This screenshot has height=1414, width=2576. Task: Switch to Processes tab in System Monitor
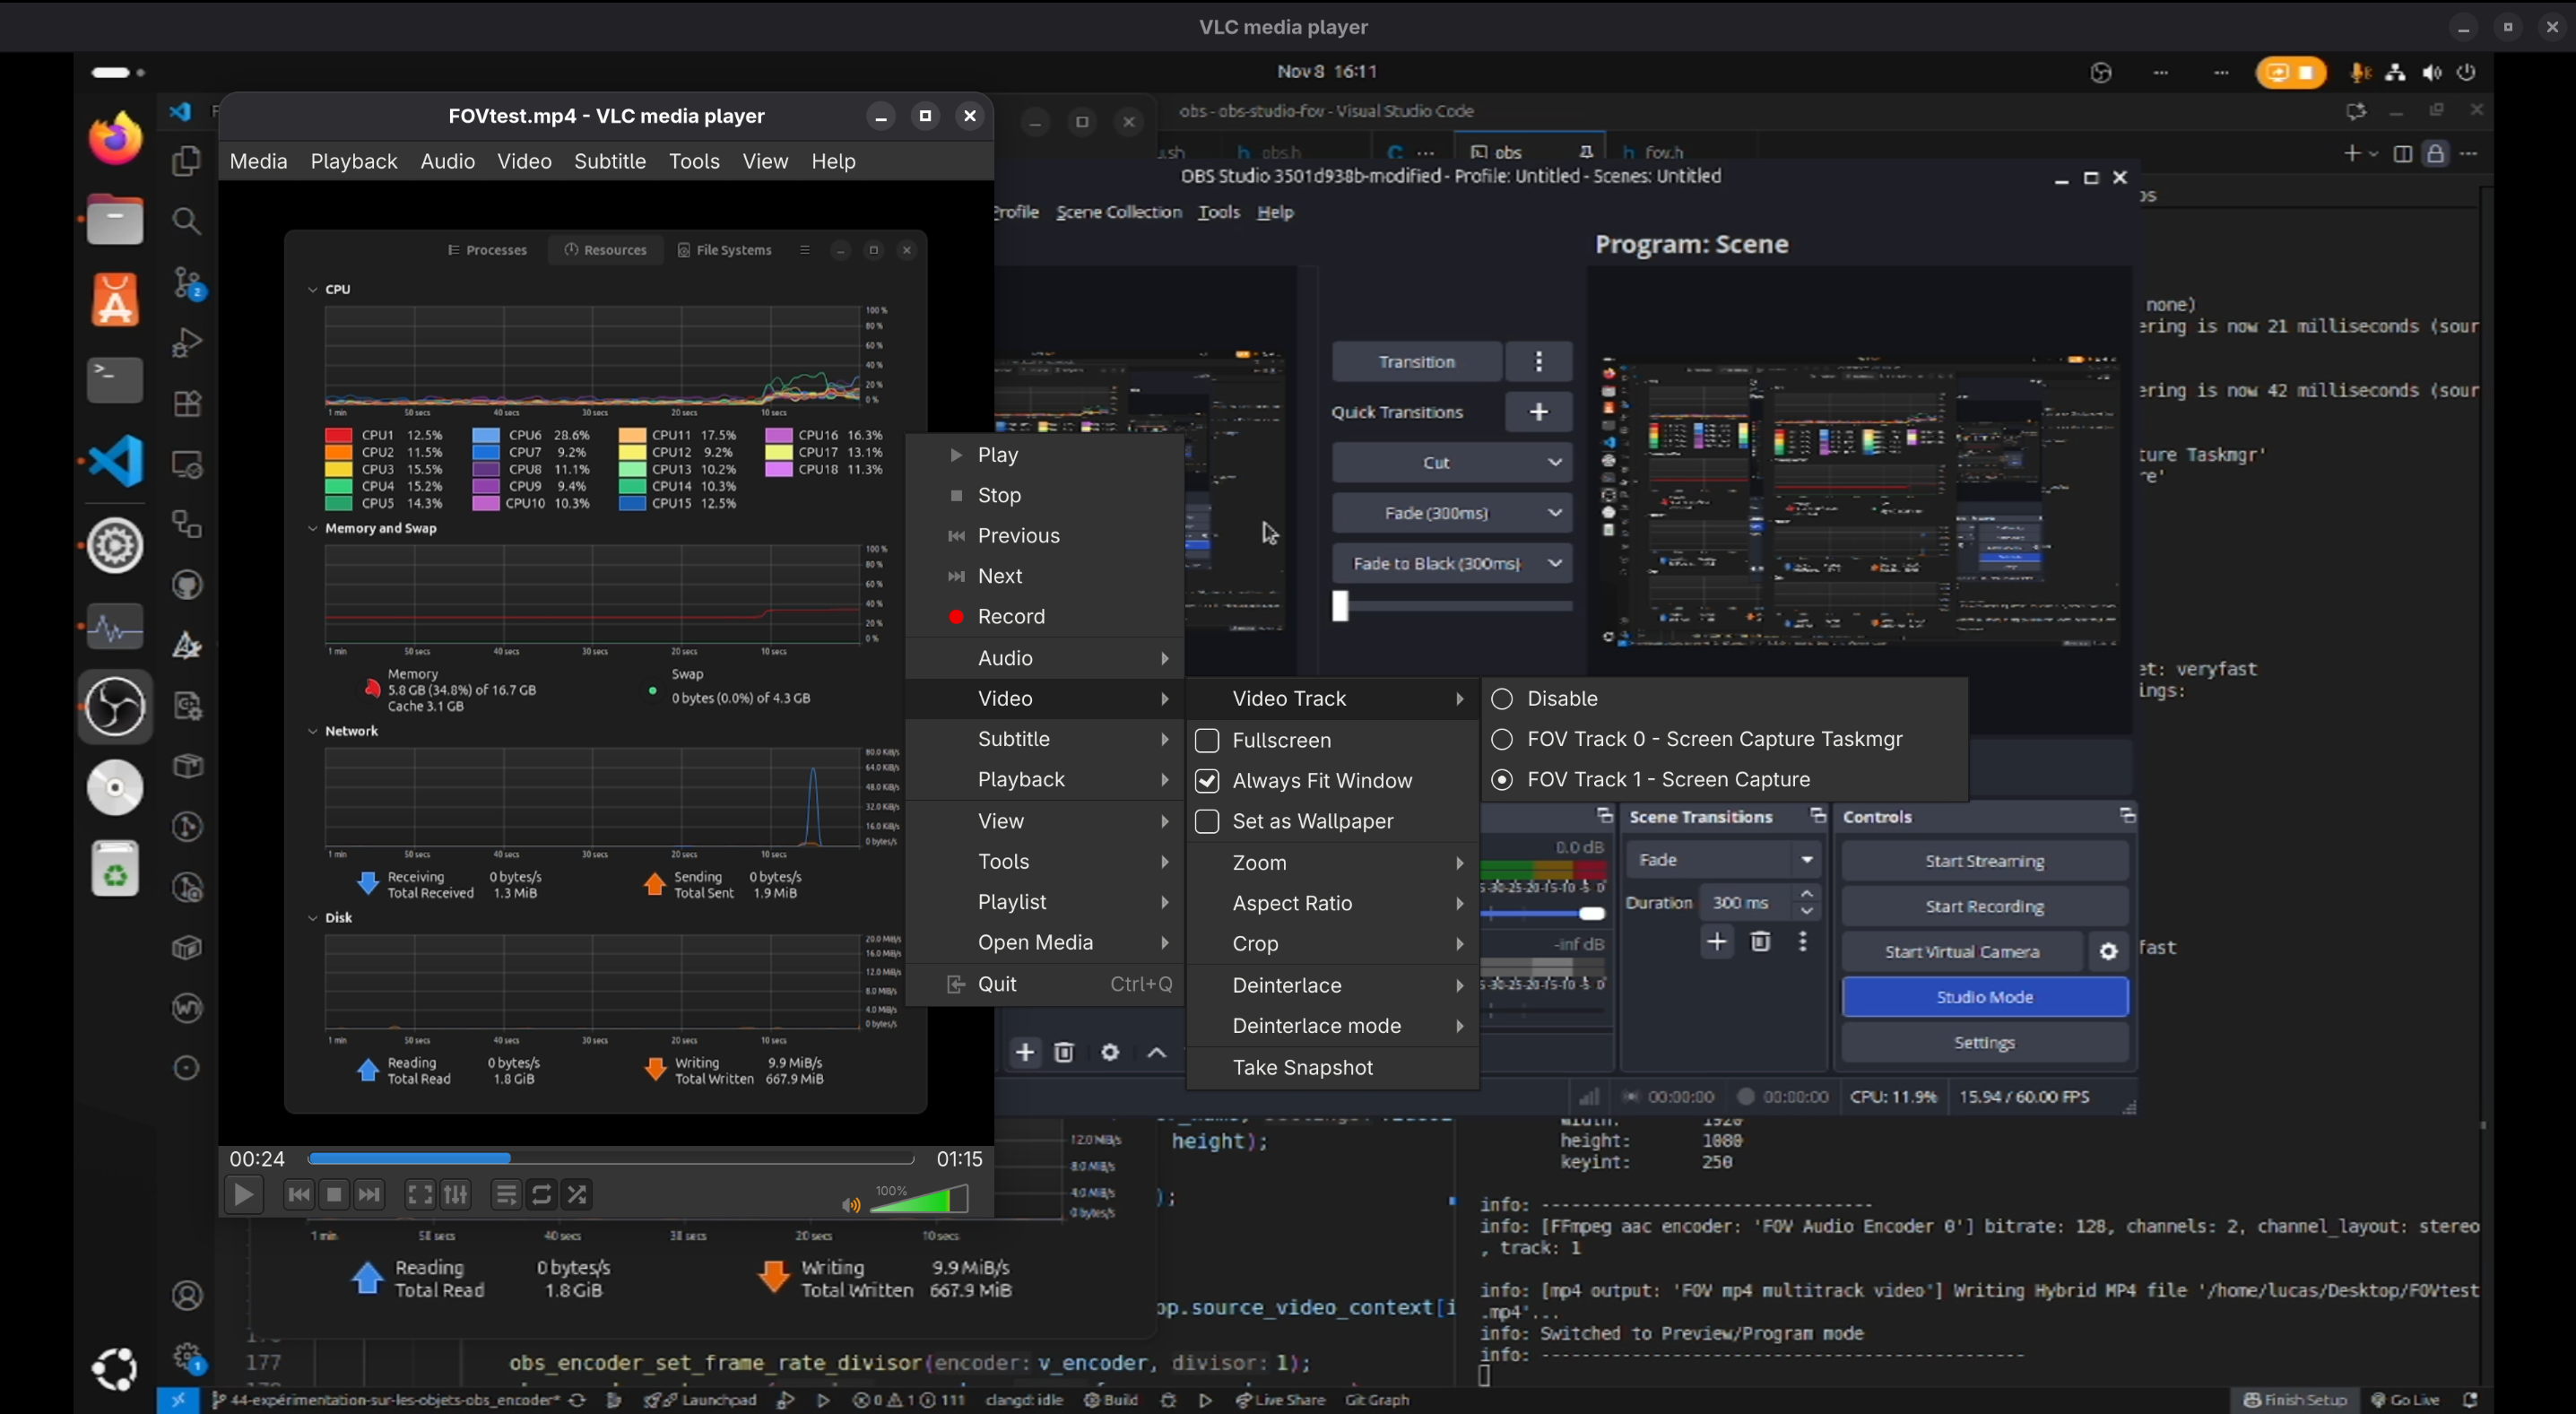pyautogui.click(x=487, y=250)
